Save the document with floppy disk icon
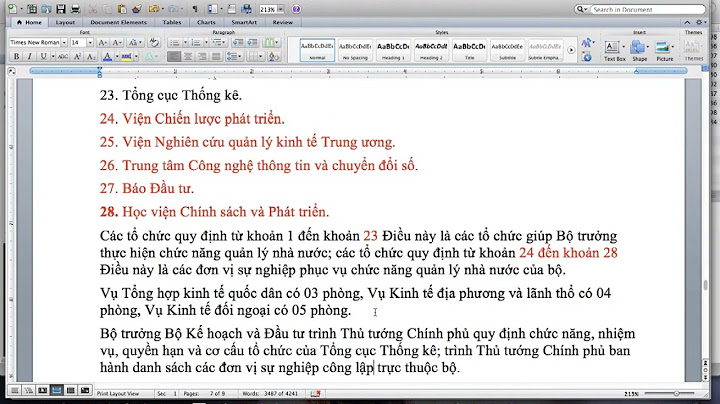The image size is (720, 404). [x=61, y=9]
